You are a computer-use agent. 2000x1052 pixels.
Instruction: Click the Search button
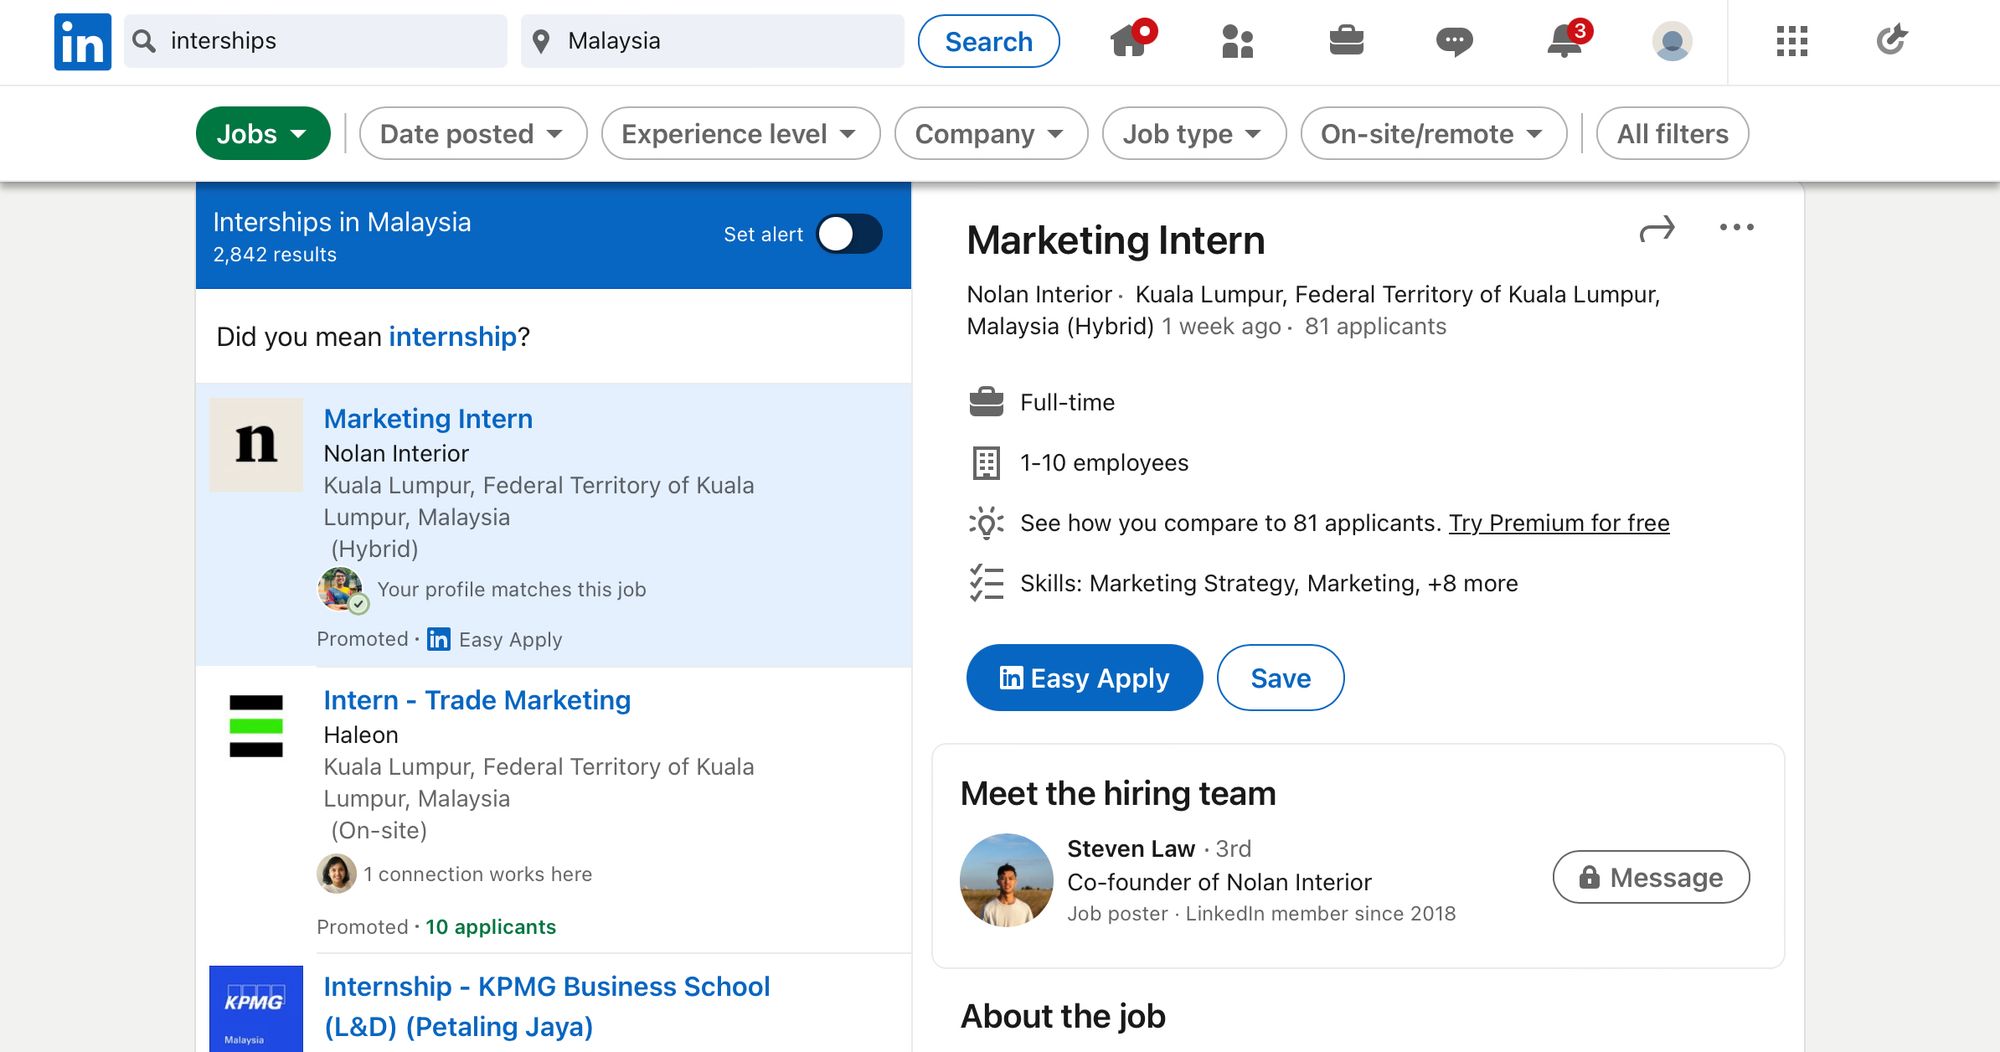coord(988,41)
